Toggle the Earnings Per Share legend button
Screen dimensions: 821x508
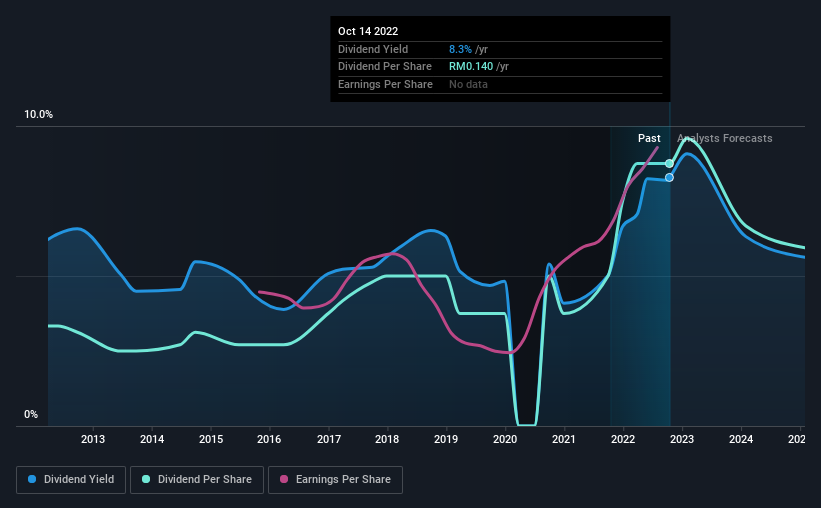point(335,480)
